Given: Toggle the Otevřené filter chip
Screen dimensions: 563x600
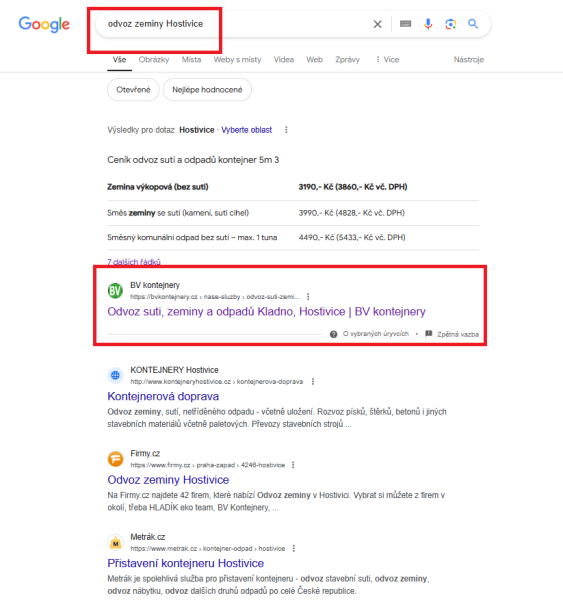Looking at the screenshot, I should pos(133,90).
